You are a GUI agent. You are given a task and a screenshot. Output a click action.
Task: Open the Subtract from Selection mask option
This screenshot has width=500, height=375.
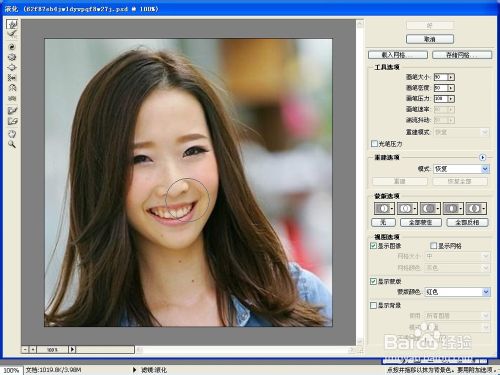[430, 208]
